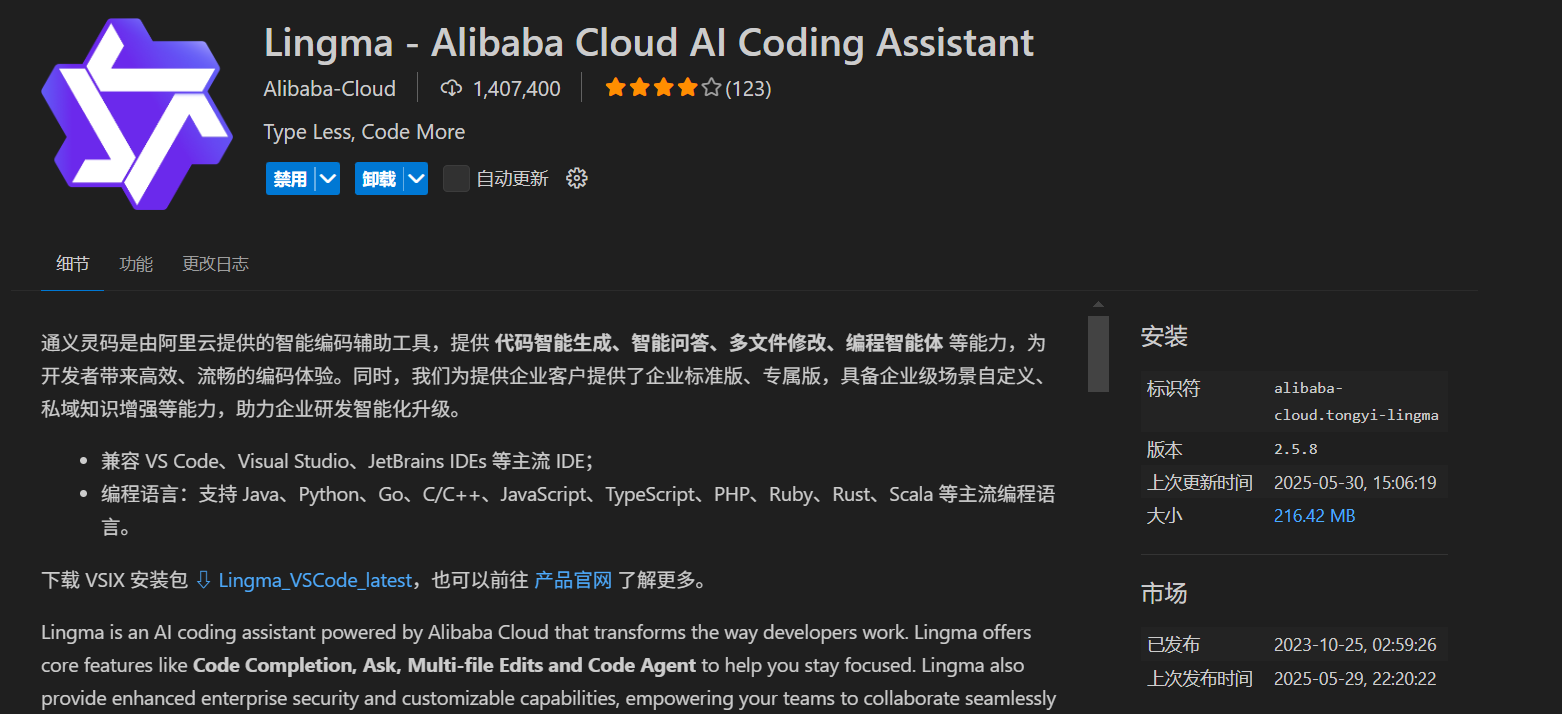Open the extension settings gear icon
1562x714 pixels.
tap(577, 179)
